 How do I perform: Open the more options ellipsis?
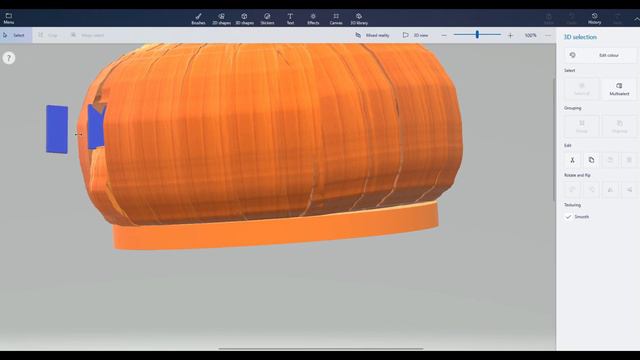coord(548,36)
